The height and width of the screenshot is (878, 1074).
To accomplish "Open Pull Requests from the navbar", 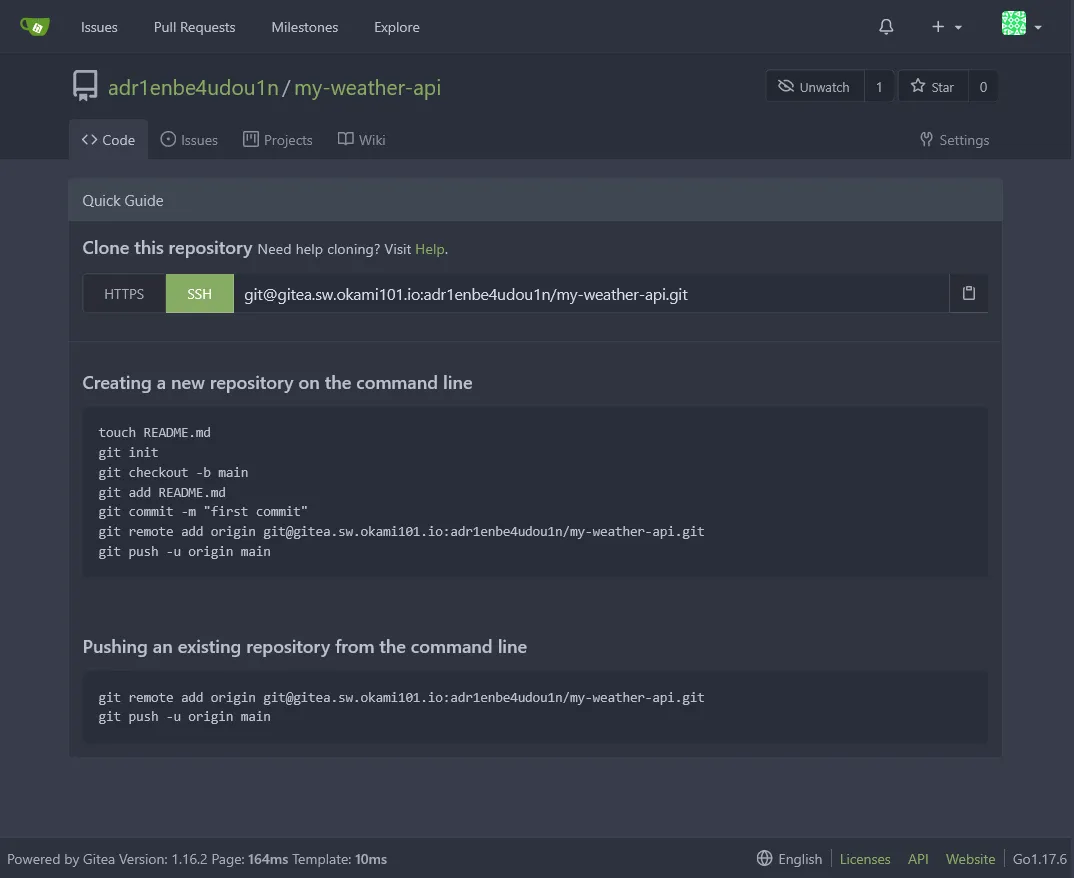I will 194,27.
